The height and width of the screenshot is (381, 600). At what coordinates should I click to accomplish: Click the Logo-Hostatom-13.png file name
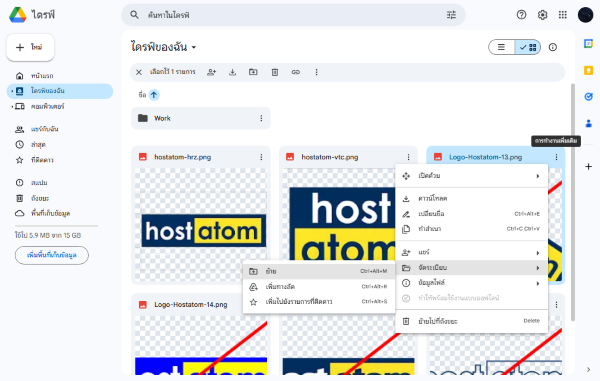(485, 157)
